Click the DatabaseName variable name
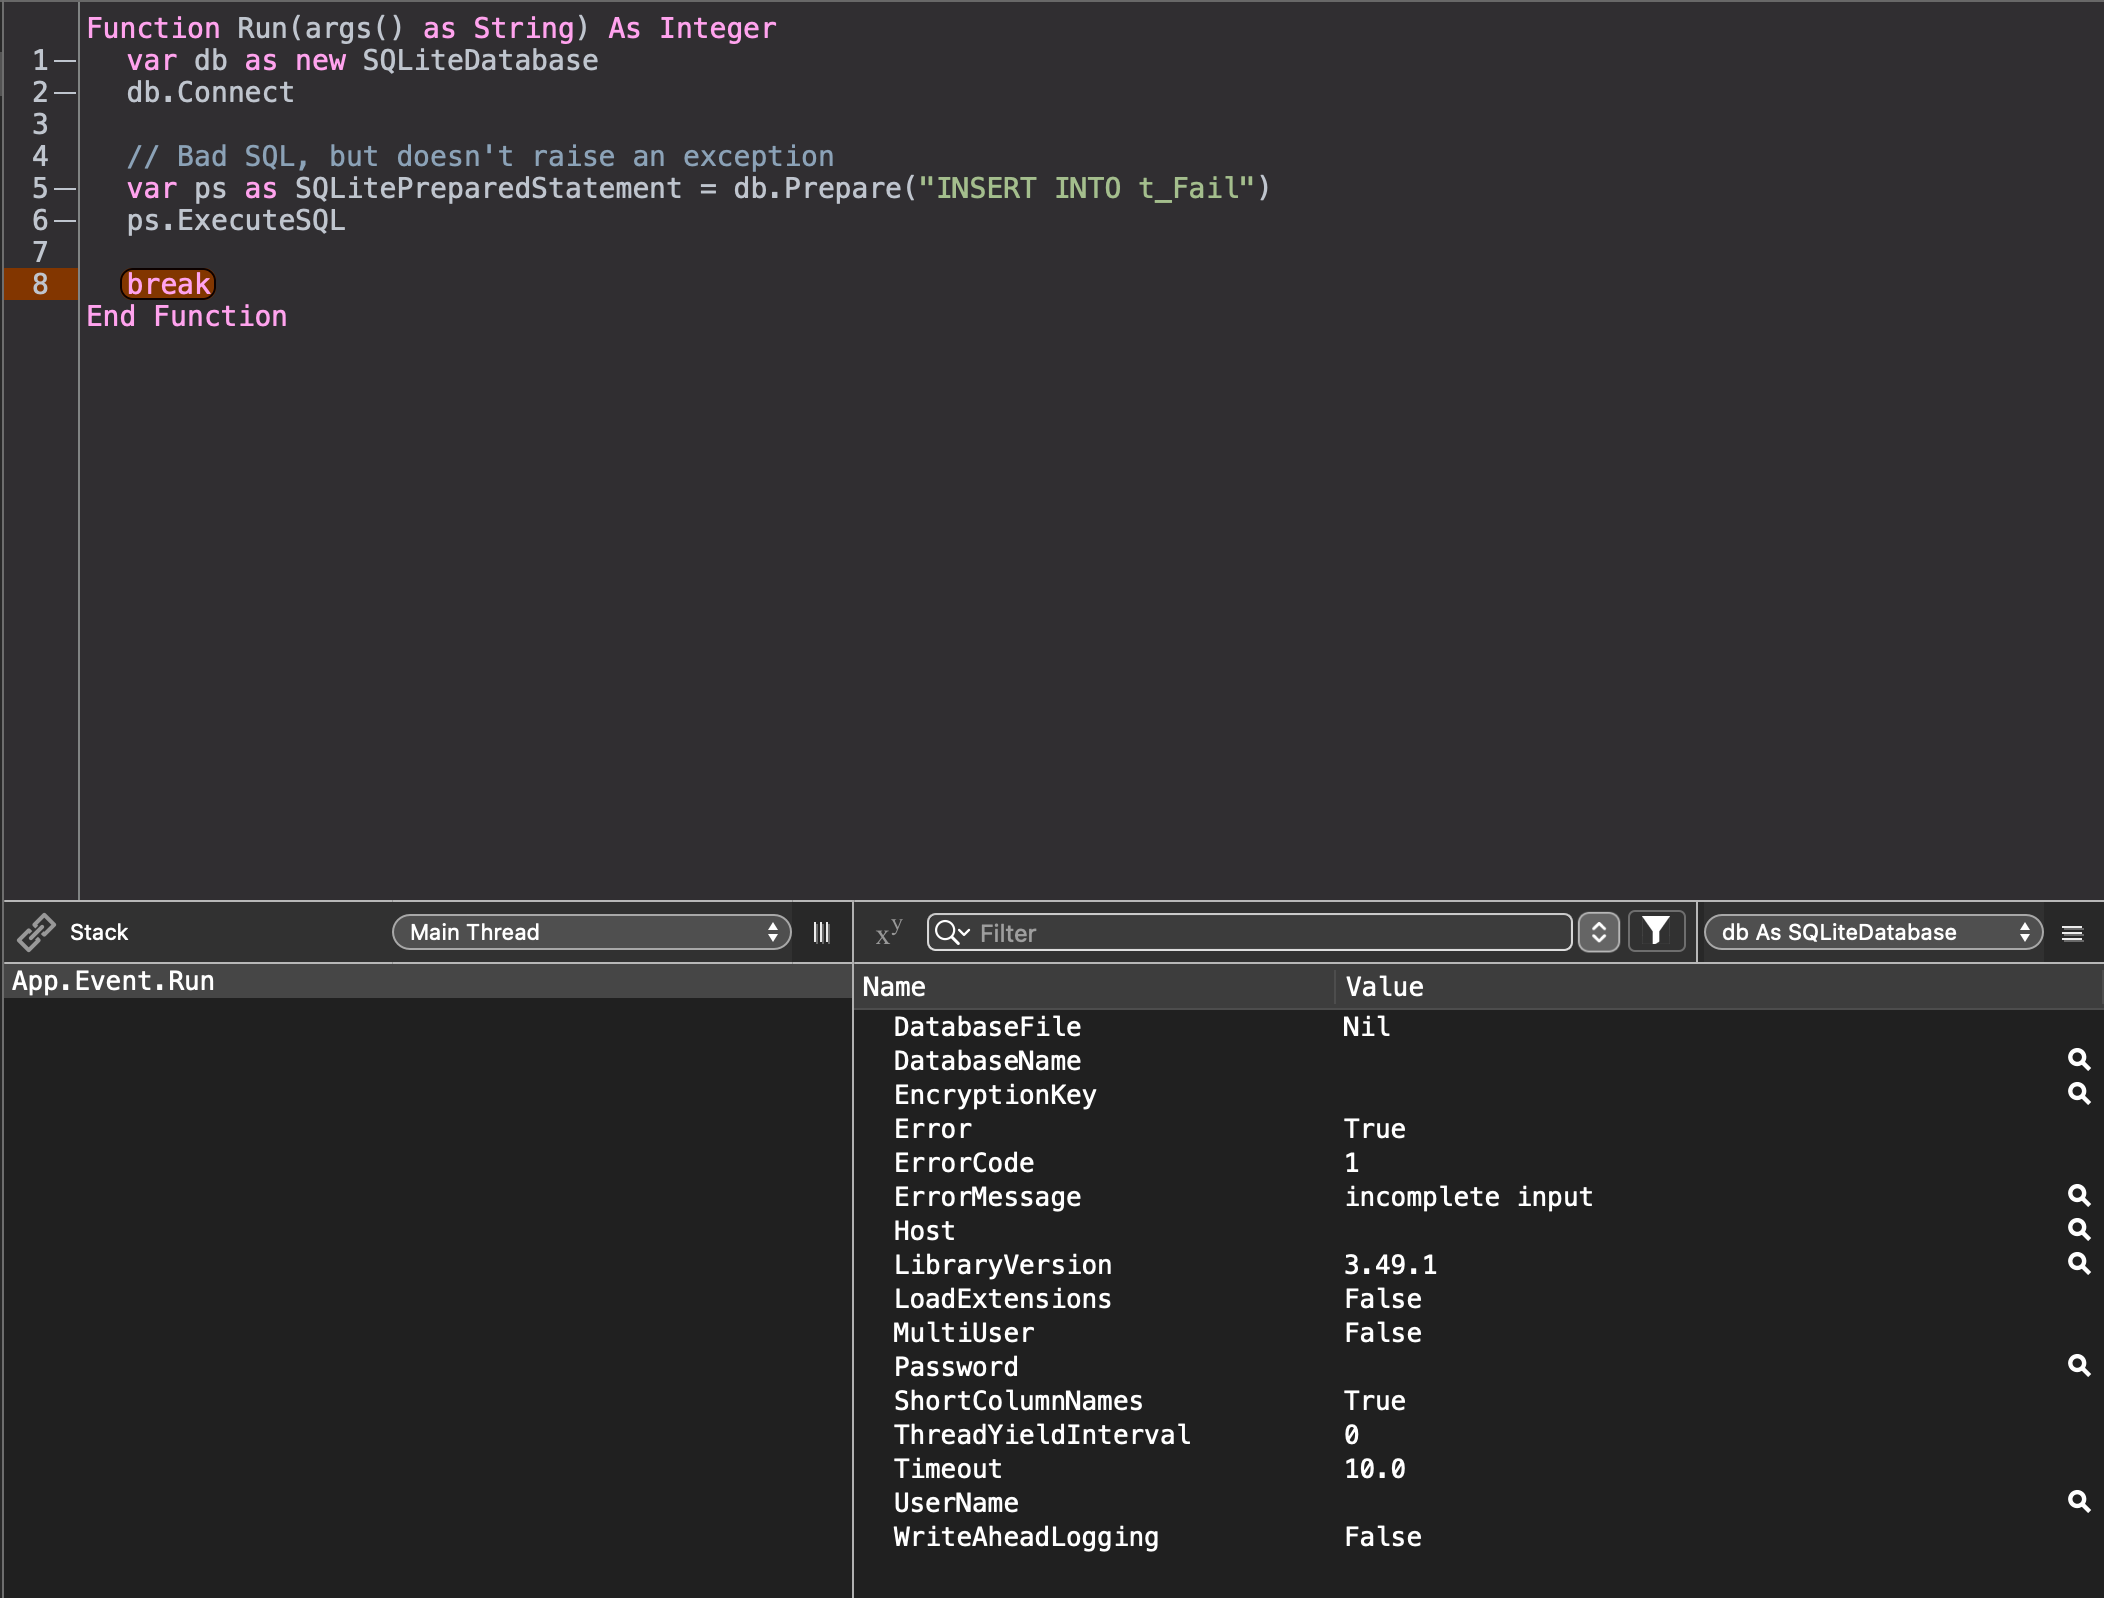This screenshot has height=1598, width=2104. point(987,1061)
